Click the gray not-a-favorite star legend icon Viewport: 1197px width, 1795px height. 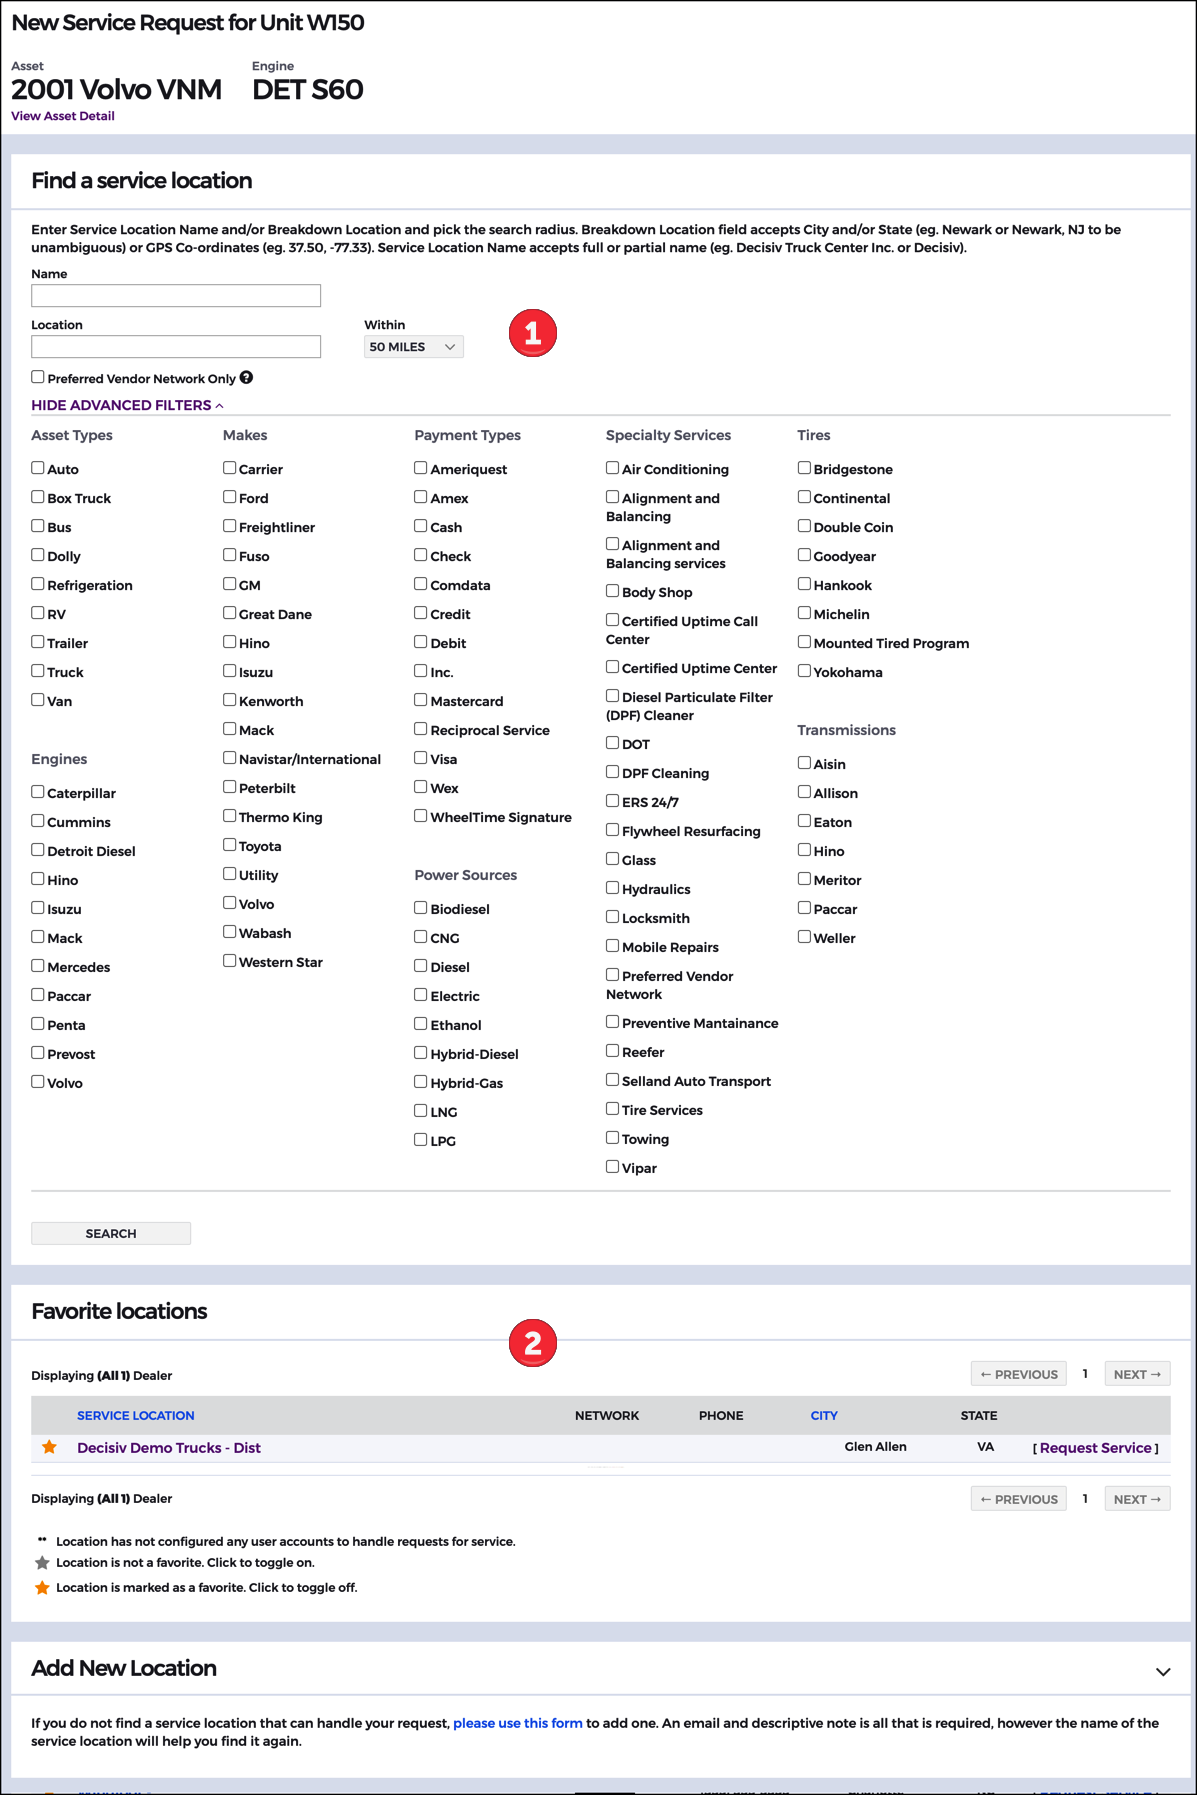tap(42, 1563)
